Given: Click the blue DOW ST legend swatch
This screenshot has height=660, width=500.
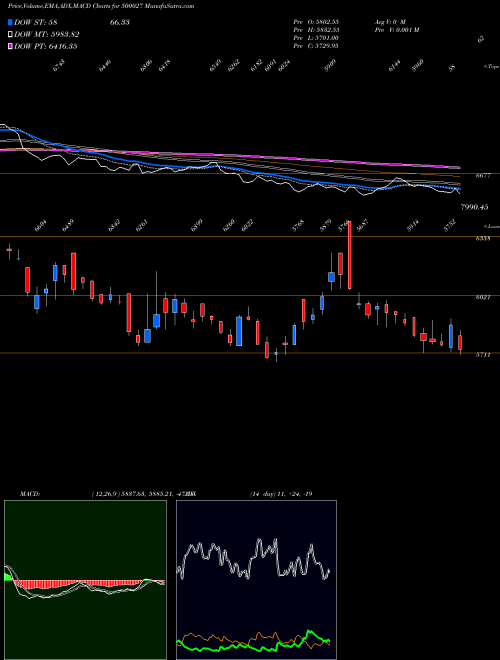Looking at the screenshot, I should coord(10,22).
